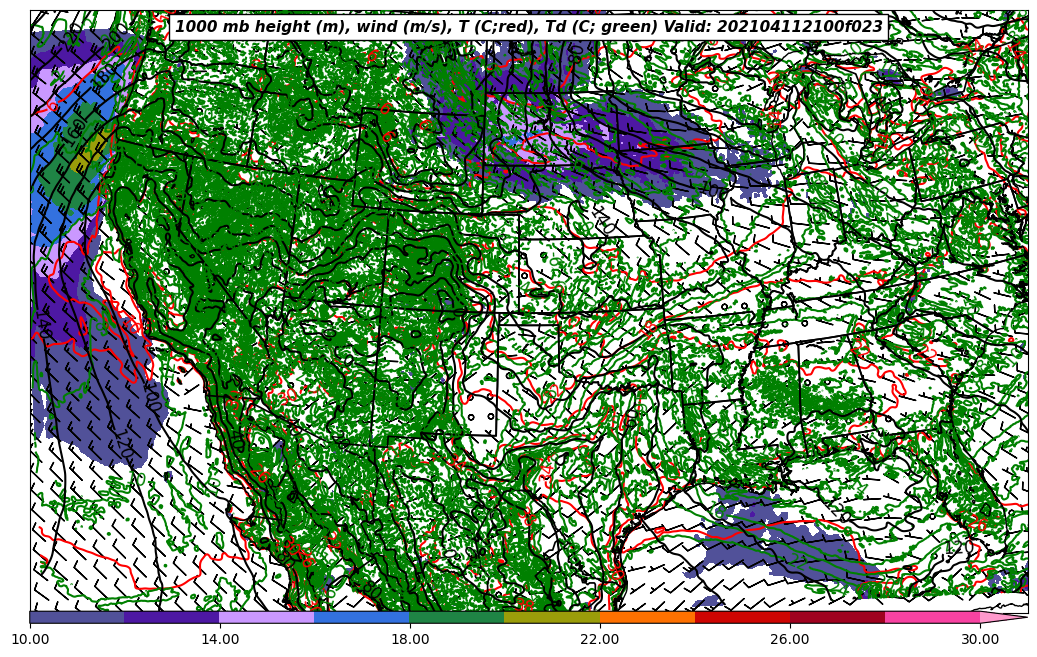Click the royal blue colorbar segment
This screenshot has width=1037, height=657.
click(x=362, y=618)
